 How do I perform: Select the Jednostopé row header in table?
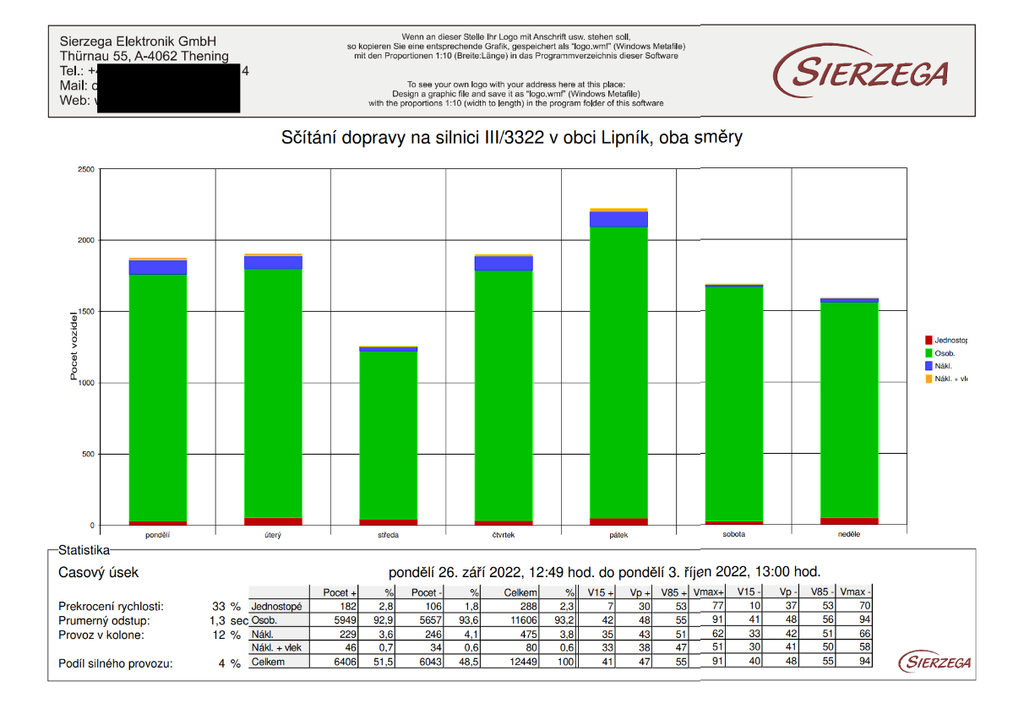pos(279,606)
